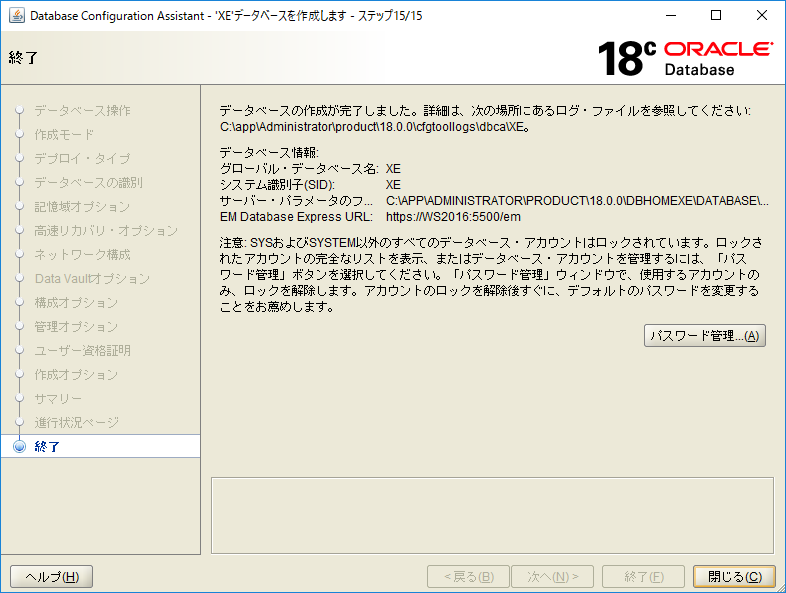Screen dimensions: 786x593
Task: Select the Data Vaultオプション step
Action: (92, 279)
